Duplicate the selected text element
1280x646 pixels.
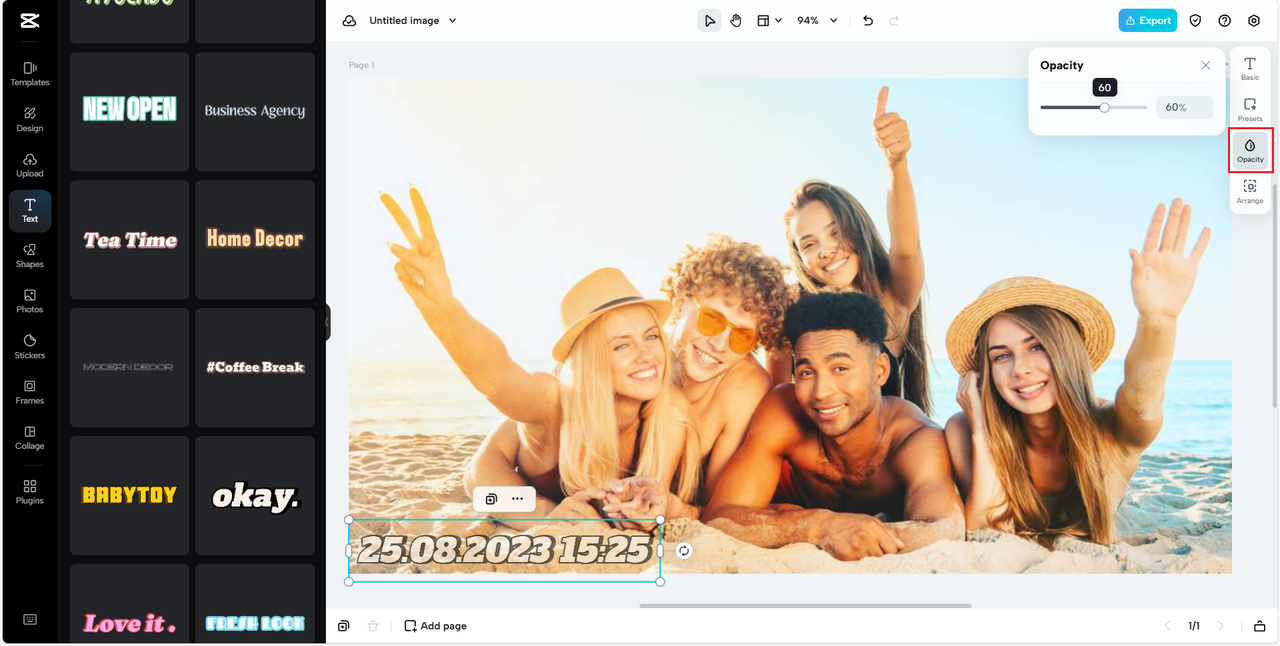491,499
